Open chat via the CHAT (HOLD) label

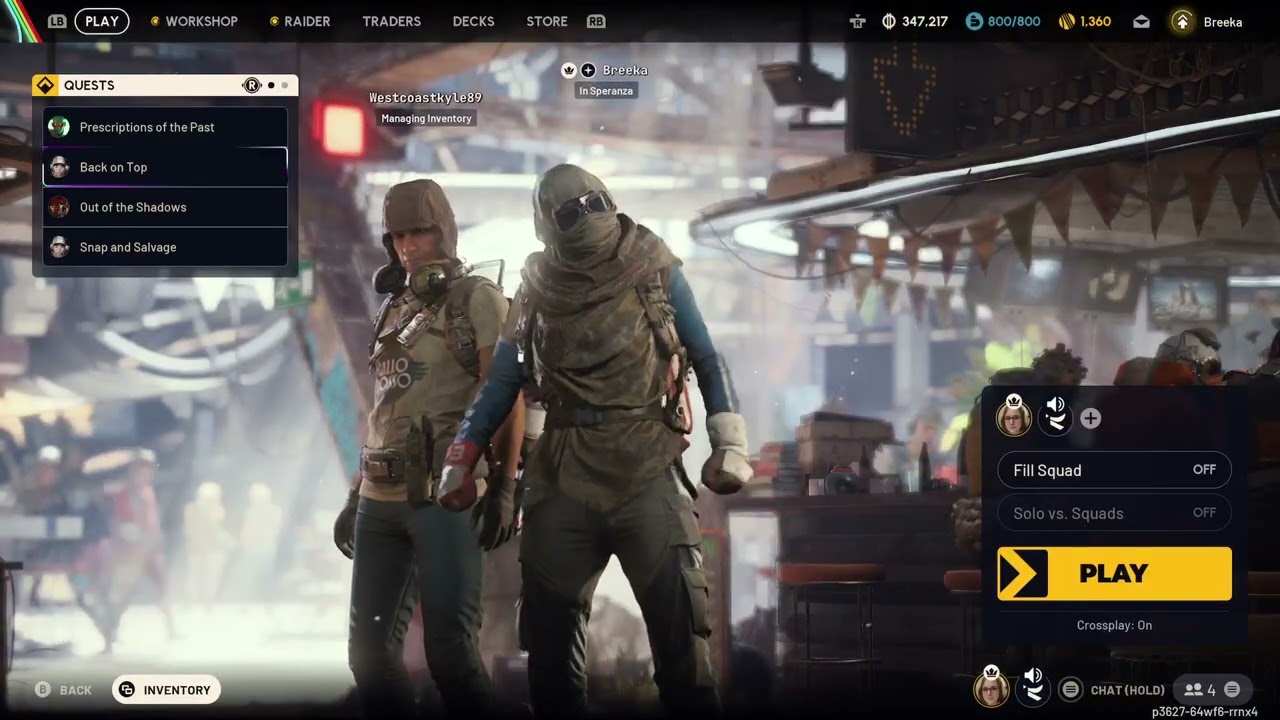[1128, 690]
